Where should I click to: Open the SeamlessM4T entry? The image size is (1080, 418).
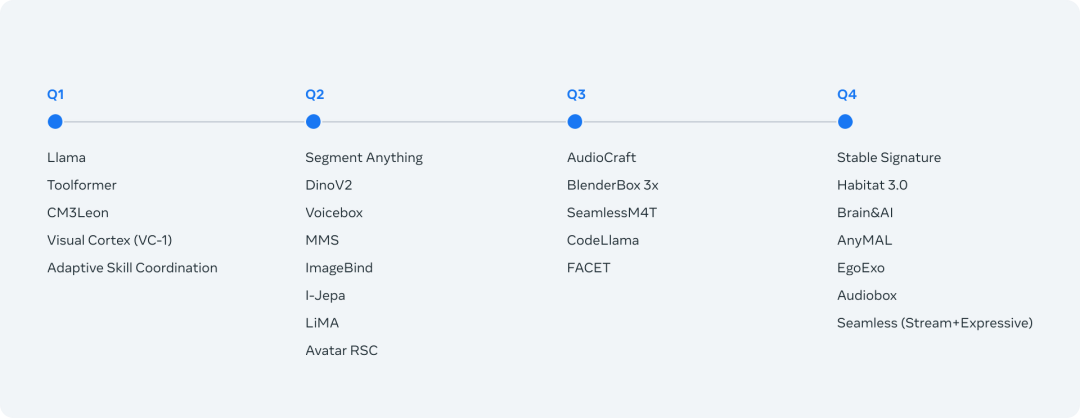[611, 213]
